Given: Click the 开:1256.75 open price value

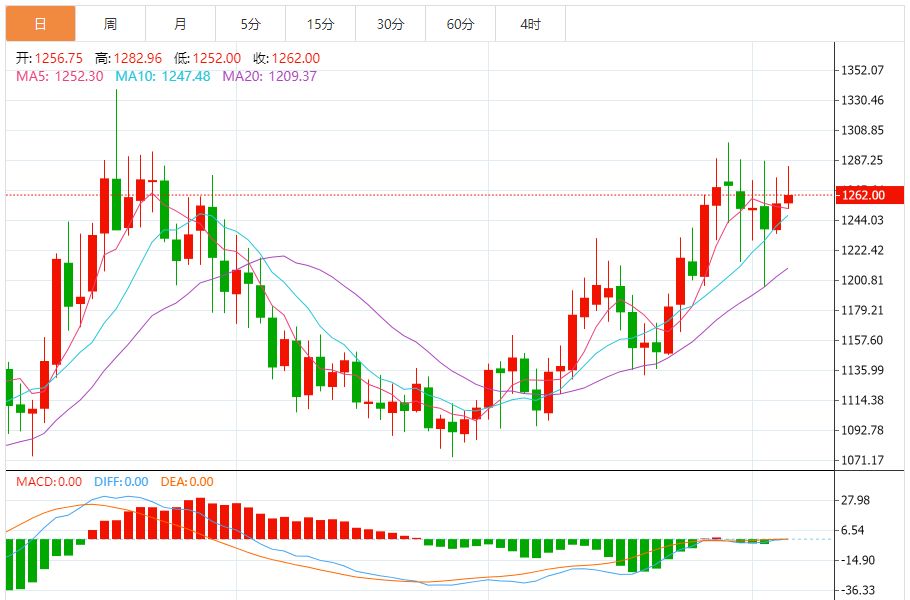Looking at the screenshot, I should coord(49,58).
